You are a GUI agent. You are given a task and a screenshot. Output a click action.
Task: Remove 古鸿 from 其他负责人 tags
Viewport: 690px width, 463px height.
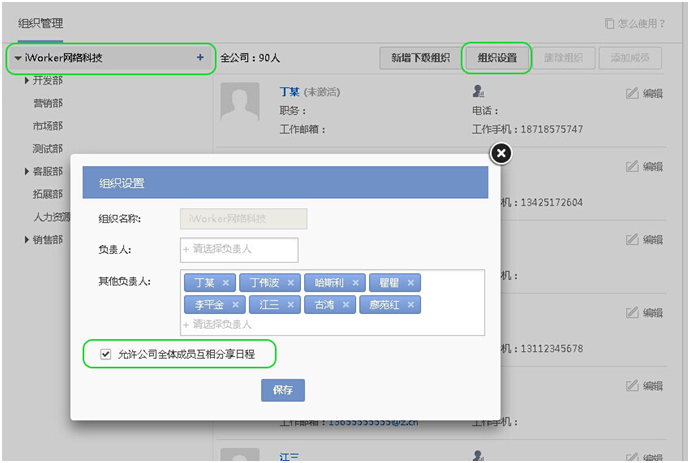pyautogui.click(x=346, y=305)
